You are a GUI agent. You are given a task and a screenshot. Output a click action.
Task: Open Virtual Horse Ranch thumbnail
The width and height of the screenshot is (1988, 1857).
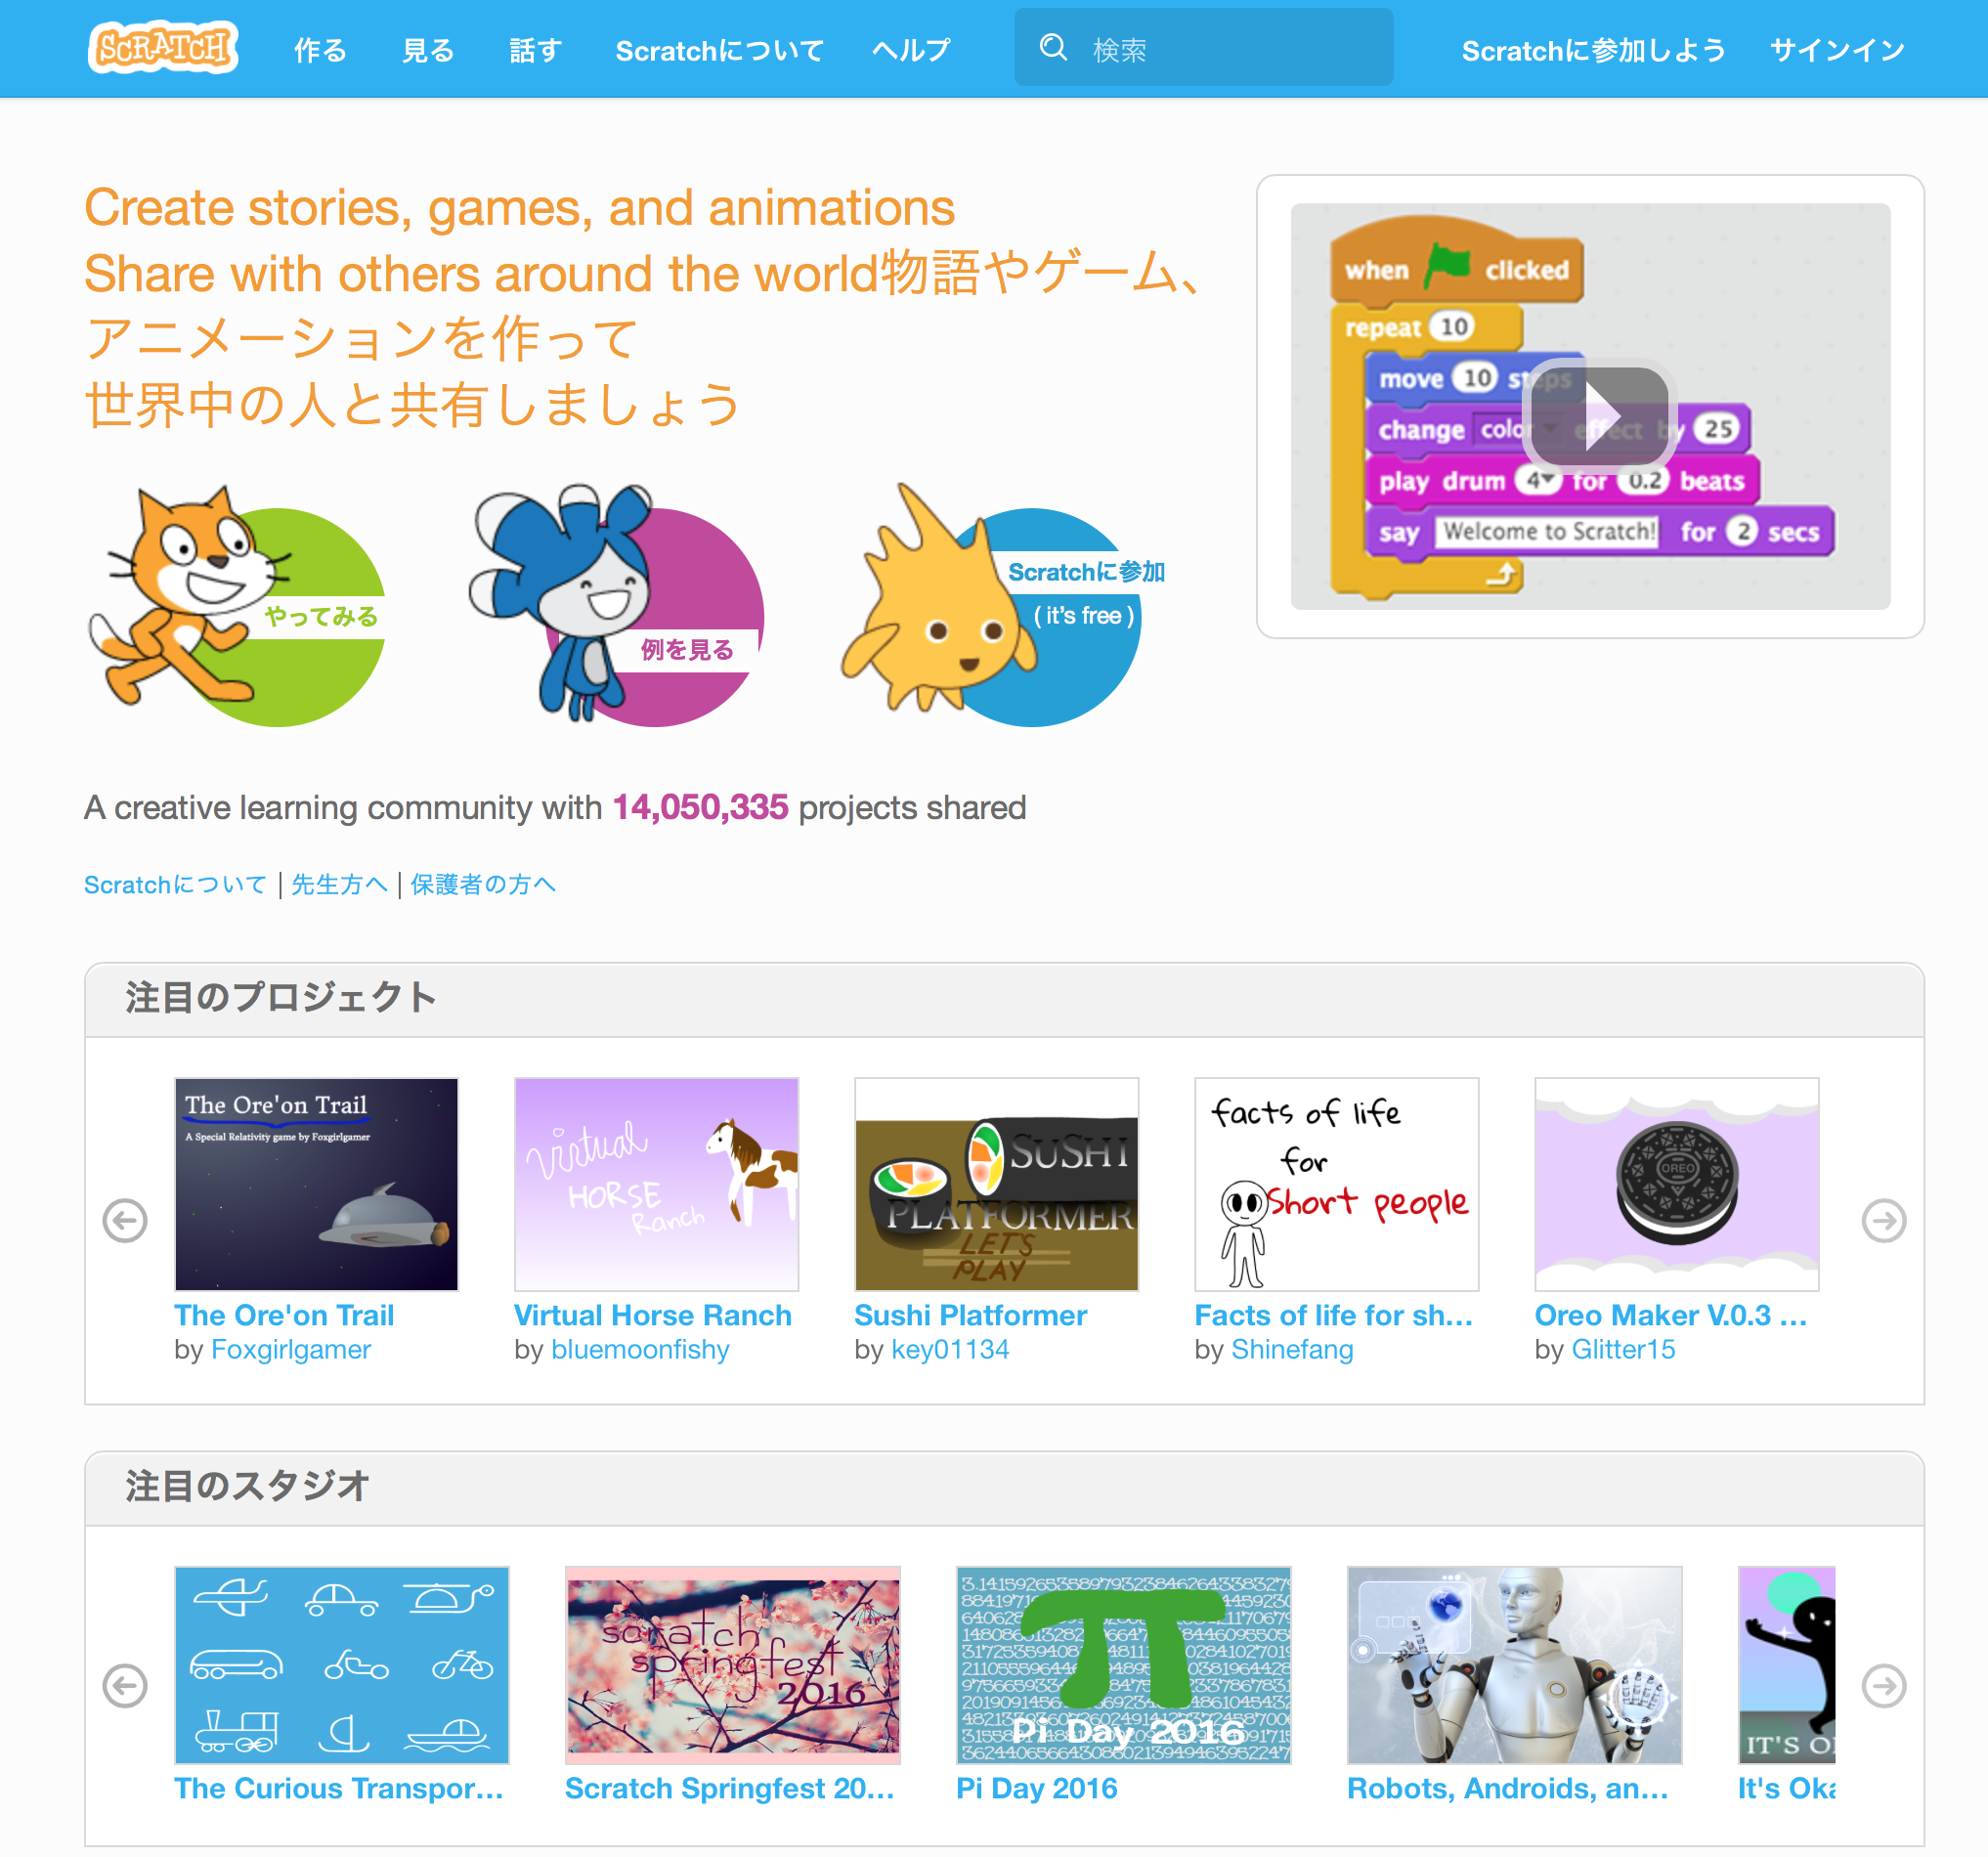point(656,1184)
